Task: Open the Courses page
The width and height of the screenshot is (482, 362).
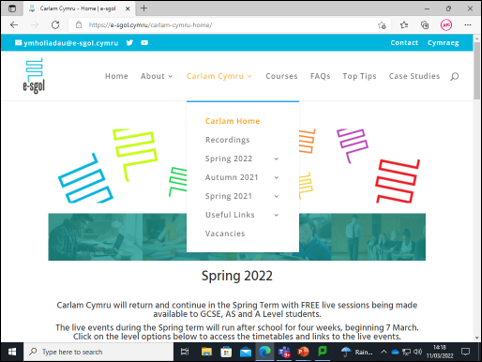Action: (281, 76)
